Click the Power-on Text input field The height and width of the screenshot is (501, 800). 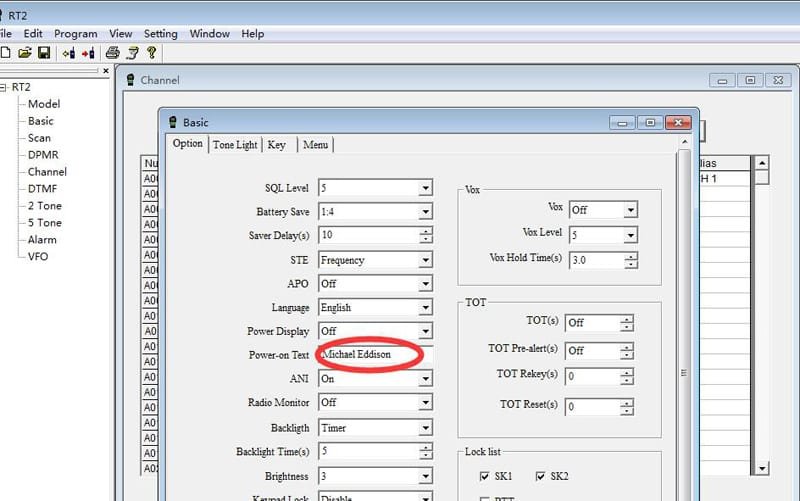pyautogui.click(x=376, y=354)
